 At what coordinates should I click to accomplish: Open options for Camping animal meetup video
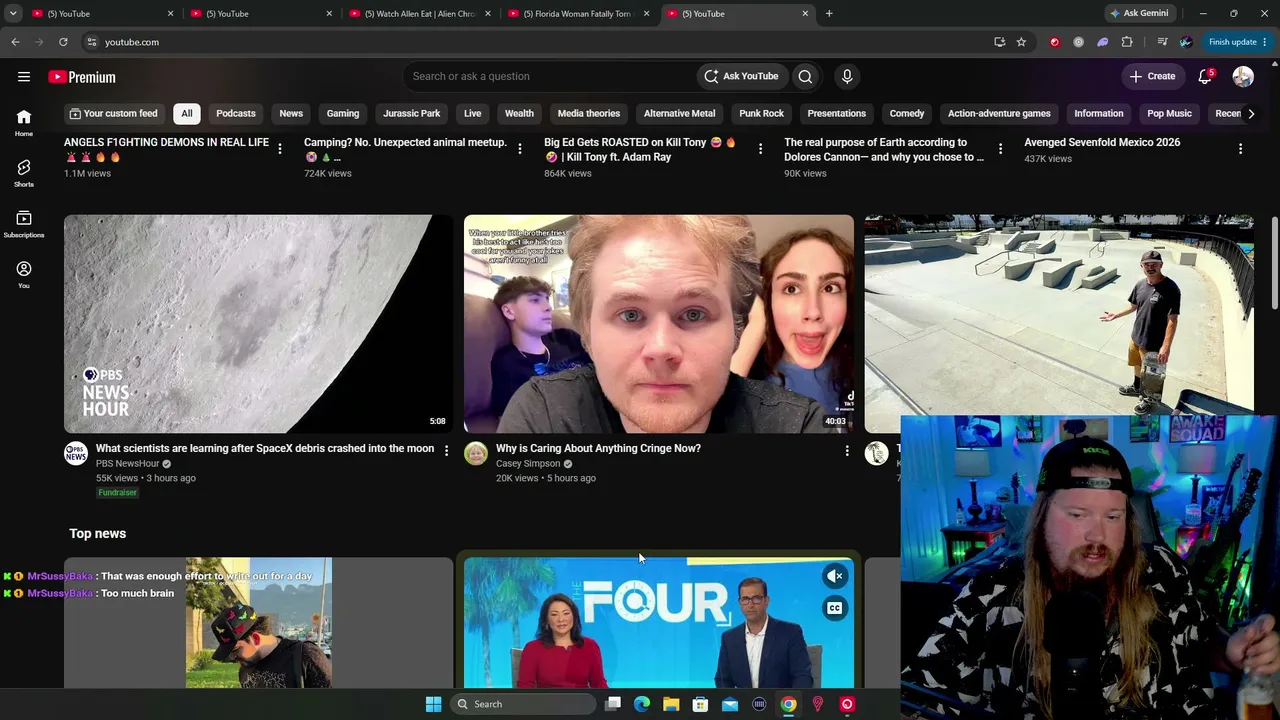519,149
